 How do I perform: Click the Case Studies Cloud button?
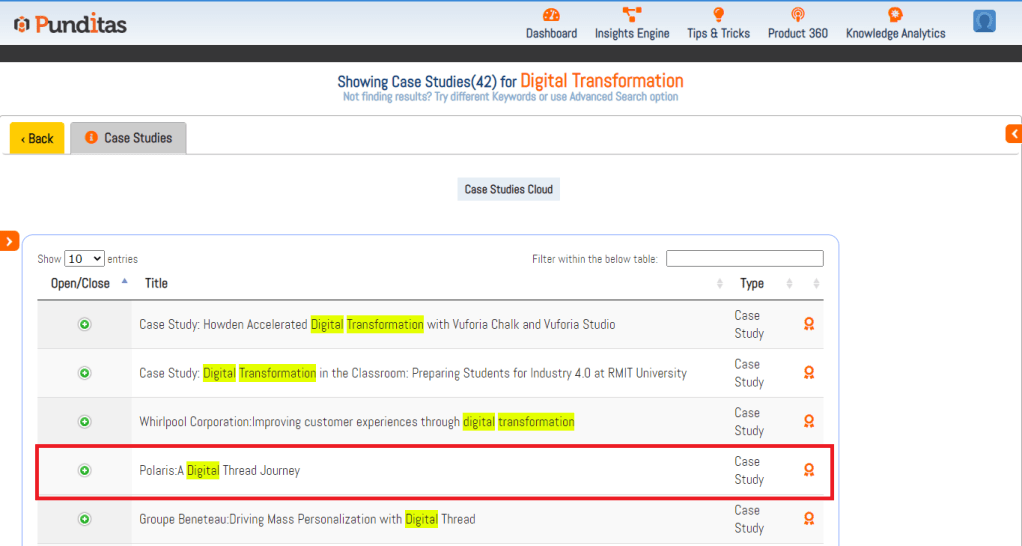point(508,189)
